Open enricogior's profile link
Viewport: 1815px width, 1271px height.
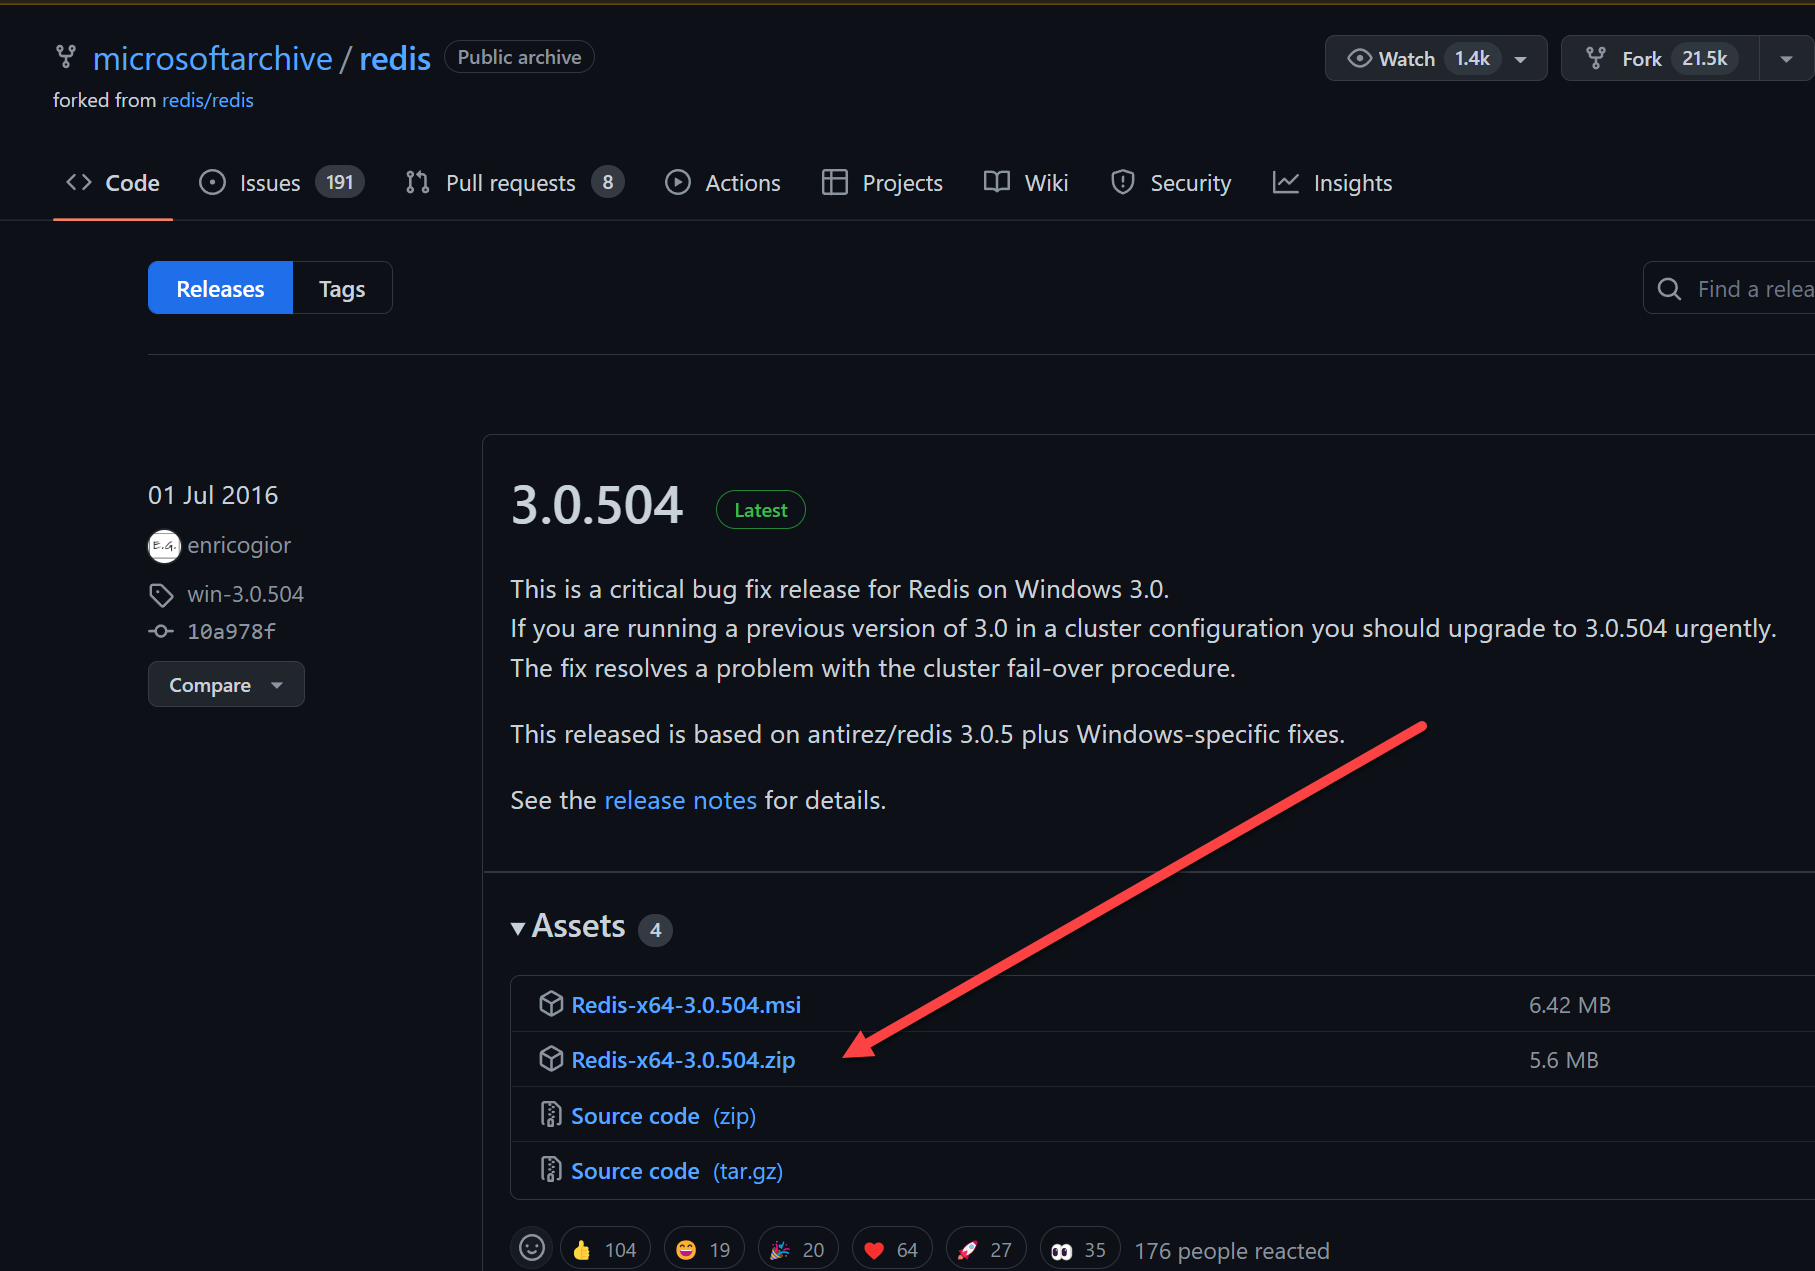[239, 546]
